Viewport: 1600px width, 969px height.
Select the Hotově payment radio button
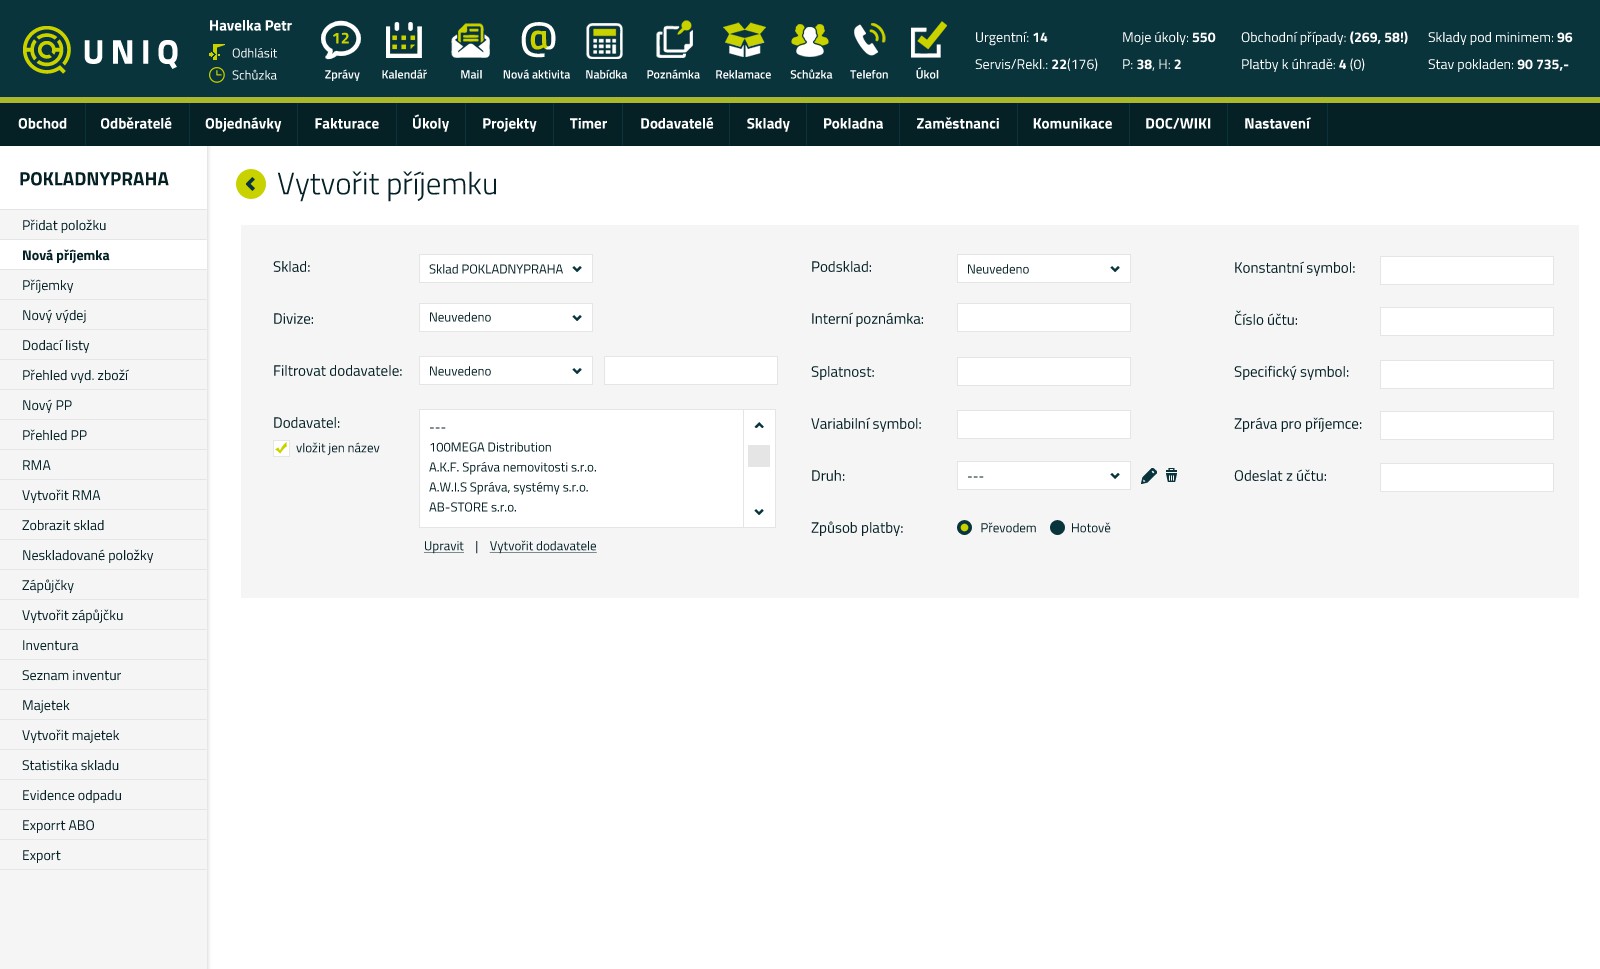(1058, 527)
